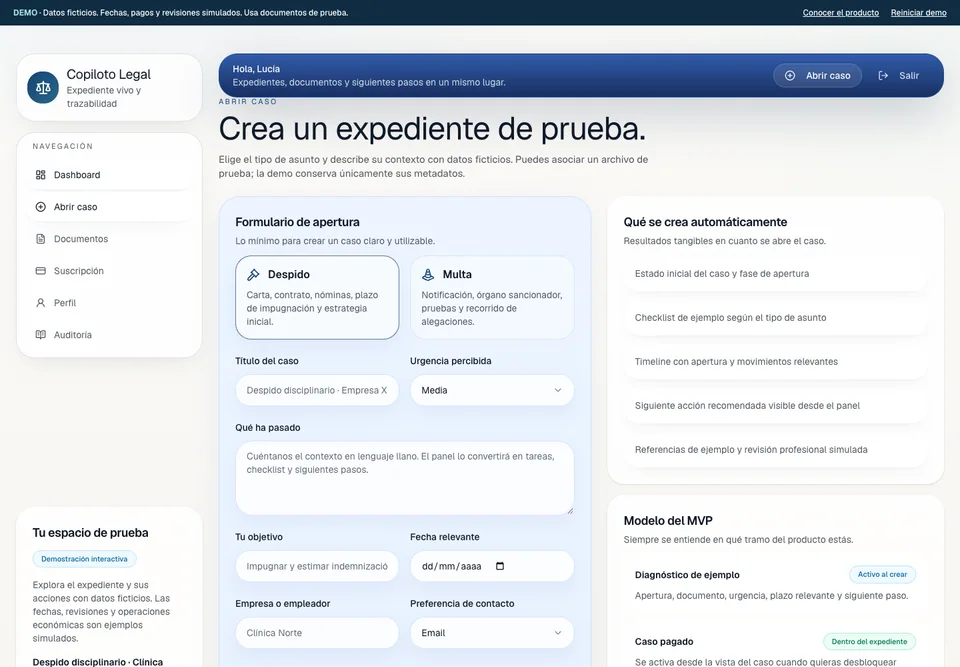This screenshot has height=667, width=960.
Task: Click the cone icon on Multa card
Action: (428, 274)
